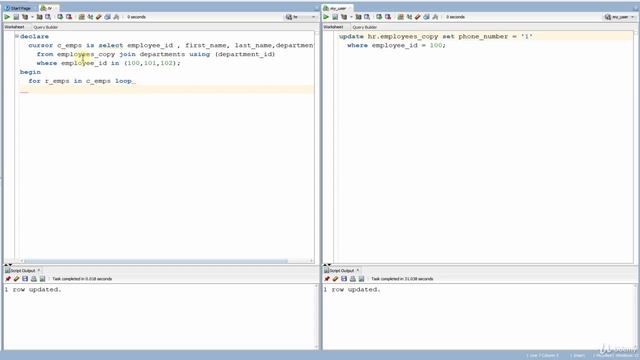Run Statement in the left hr worksheet

7,17
